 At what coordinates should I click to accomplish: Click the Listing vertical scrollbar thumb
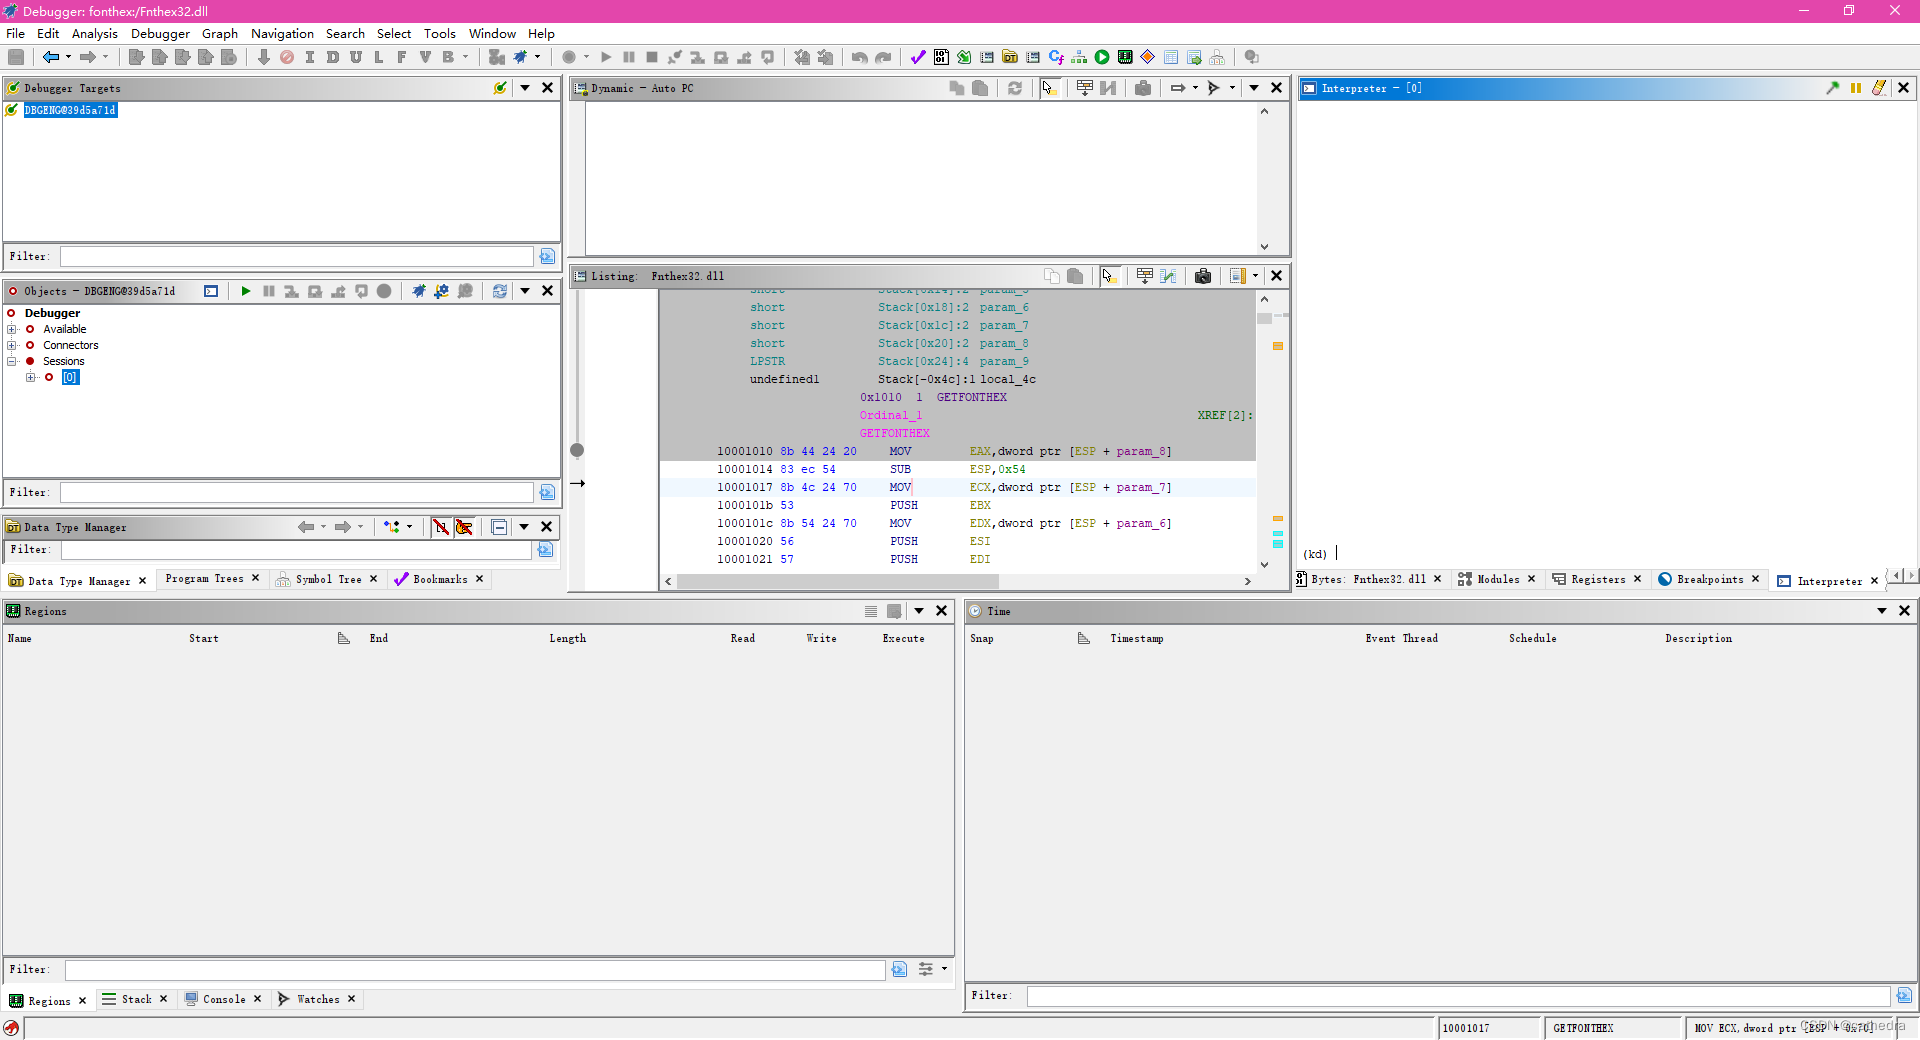click(x=1264, y=318)
